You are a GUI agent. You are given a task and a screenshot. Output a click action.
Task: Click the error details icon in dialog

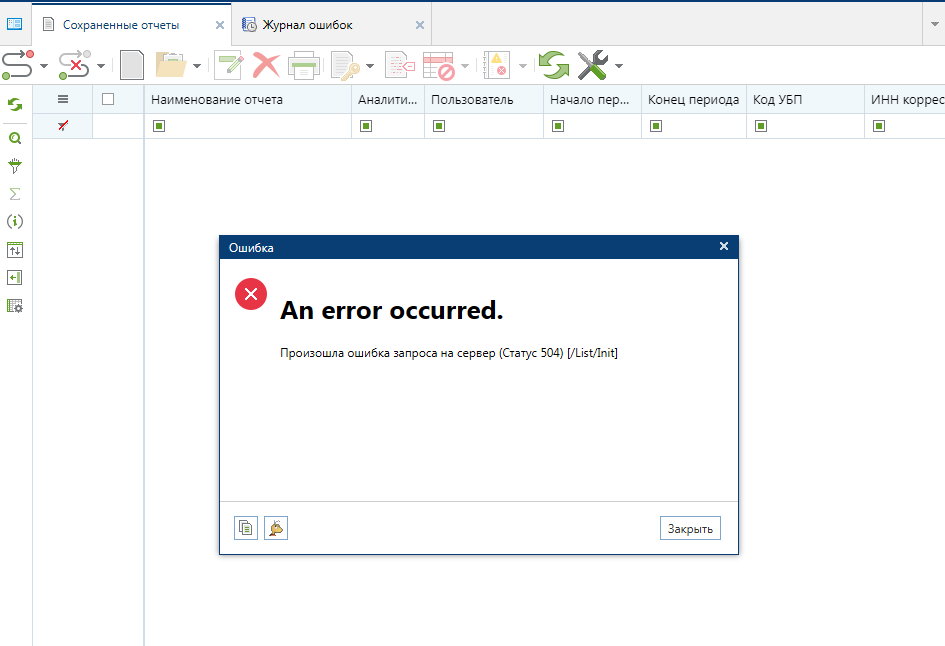(276, 528)
